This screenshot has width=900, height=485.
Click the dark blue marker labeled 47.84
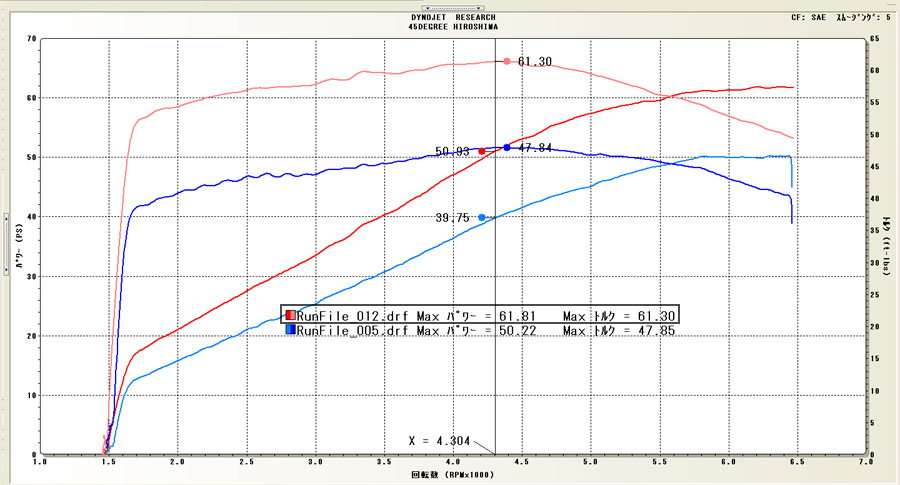[507, 147]
